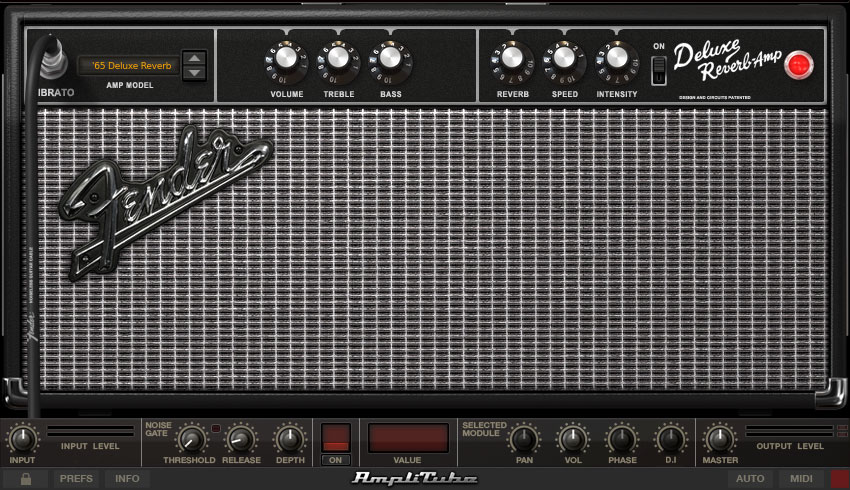Enable the AUTO button

pyautogui.click(x=750, y=479)
